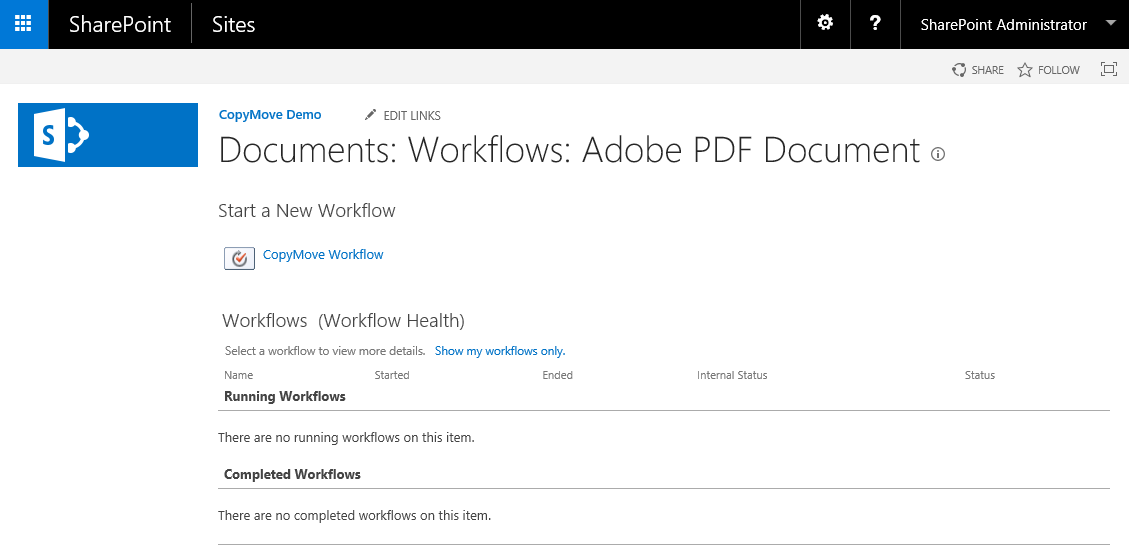This screenshot has width=1129, height=552.
Task: Go to the SharePoint home link
Action: point(120,24)
